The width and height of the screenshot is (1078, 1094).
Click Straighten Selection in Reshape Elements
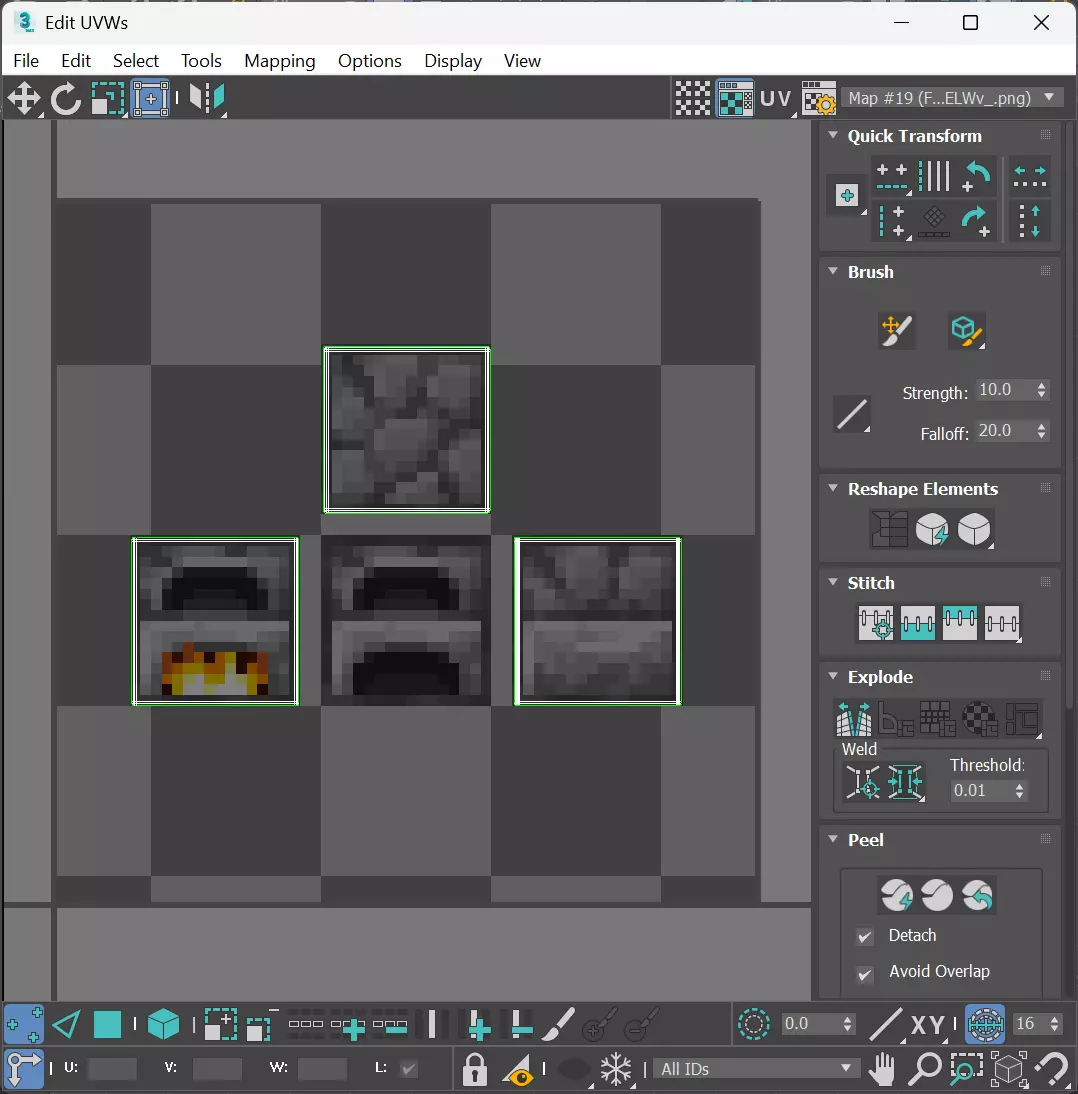pyautogui.click(x=890, y=529)
